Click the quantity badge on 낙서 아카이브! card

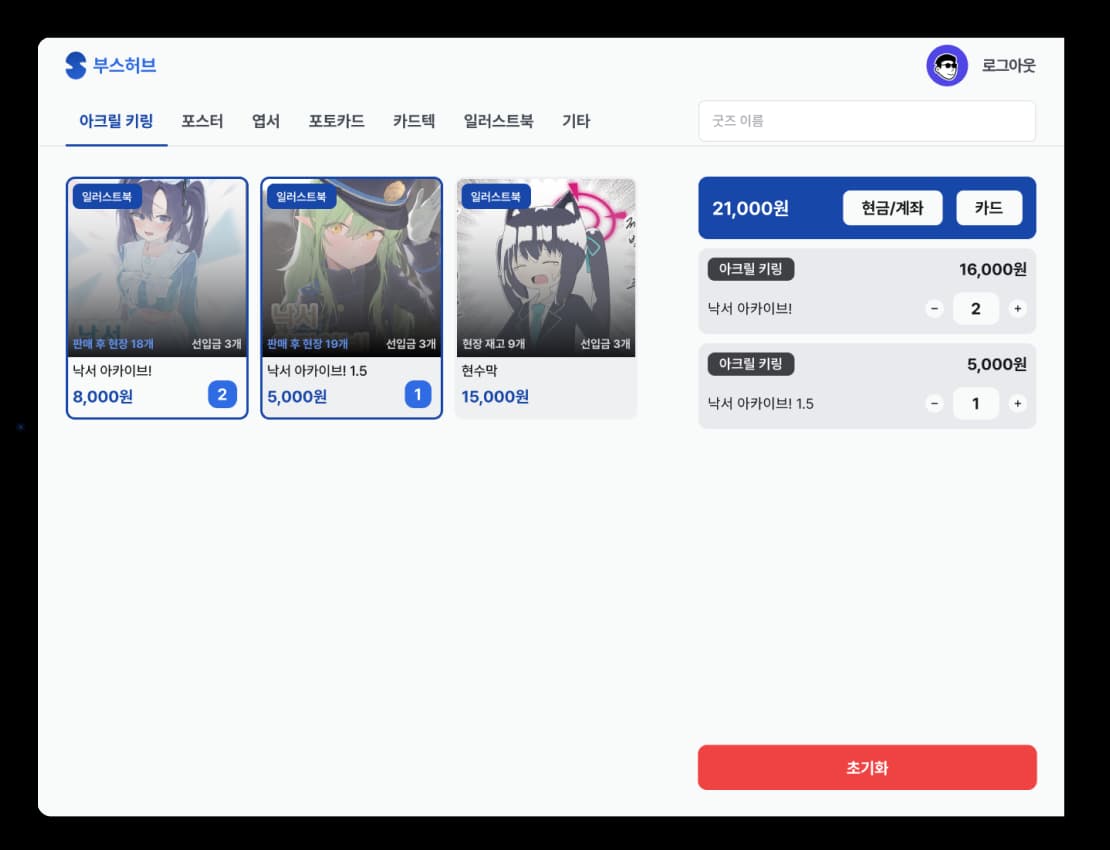click(222, 395)
